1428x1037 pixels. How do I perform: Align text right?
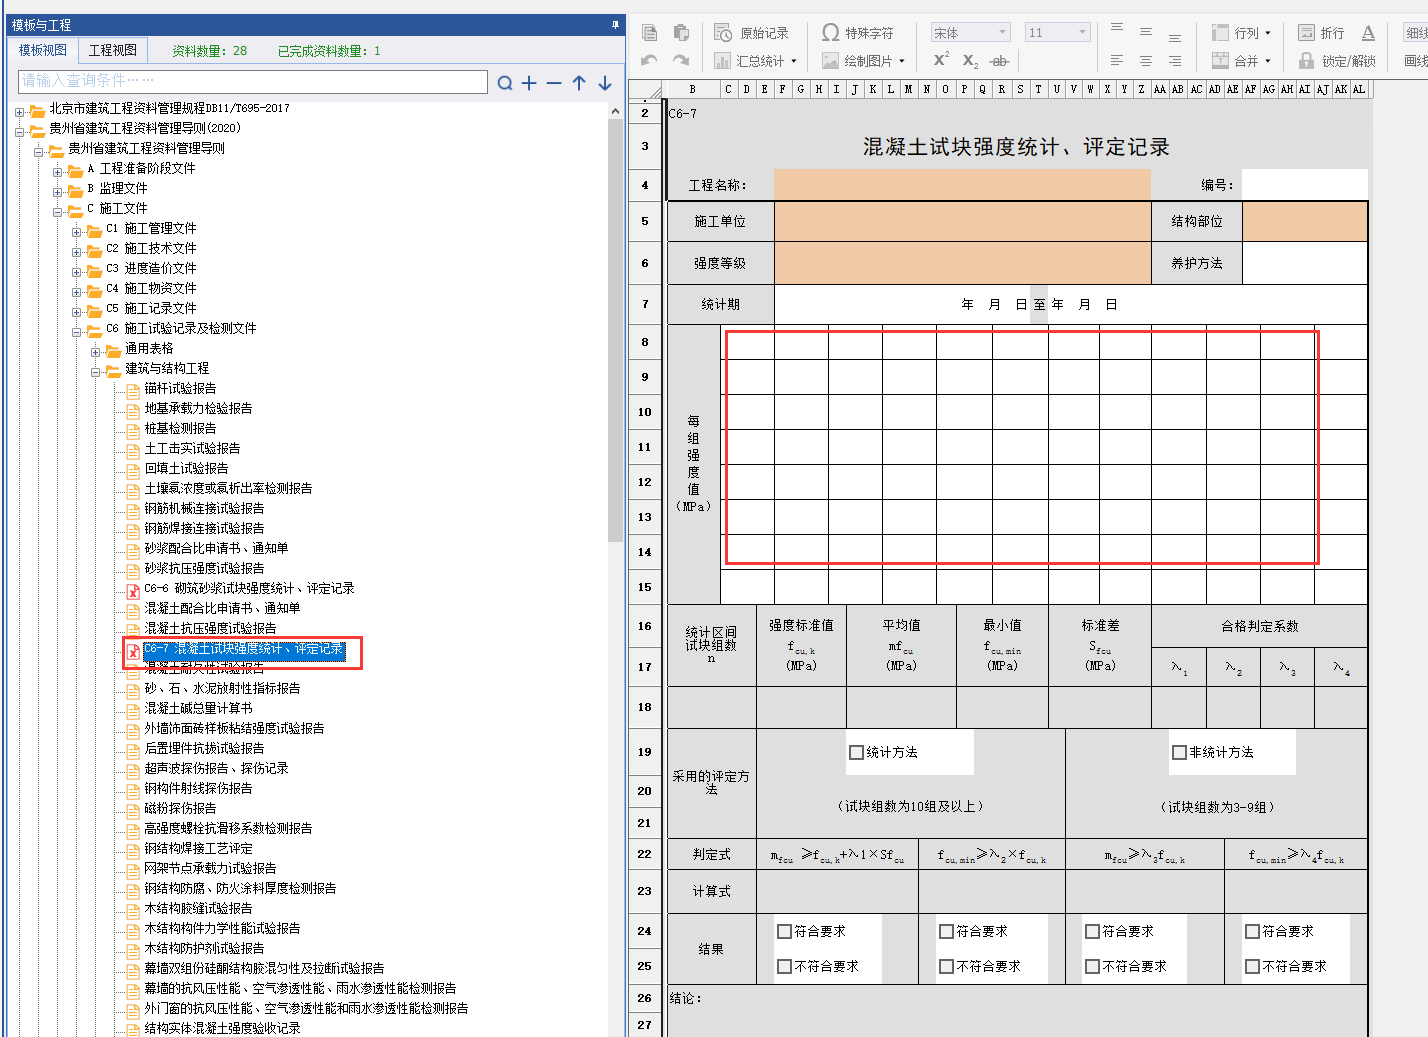coord(1175,61)
